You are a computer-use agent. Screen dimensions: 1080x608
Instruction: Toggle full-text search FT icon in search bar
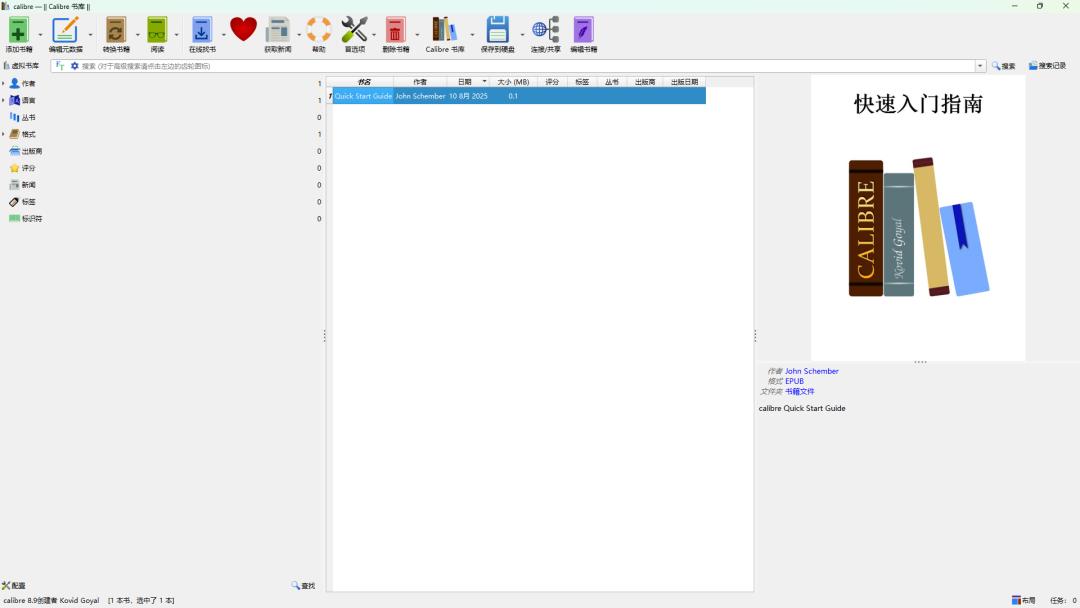60,66
